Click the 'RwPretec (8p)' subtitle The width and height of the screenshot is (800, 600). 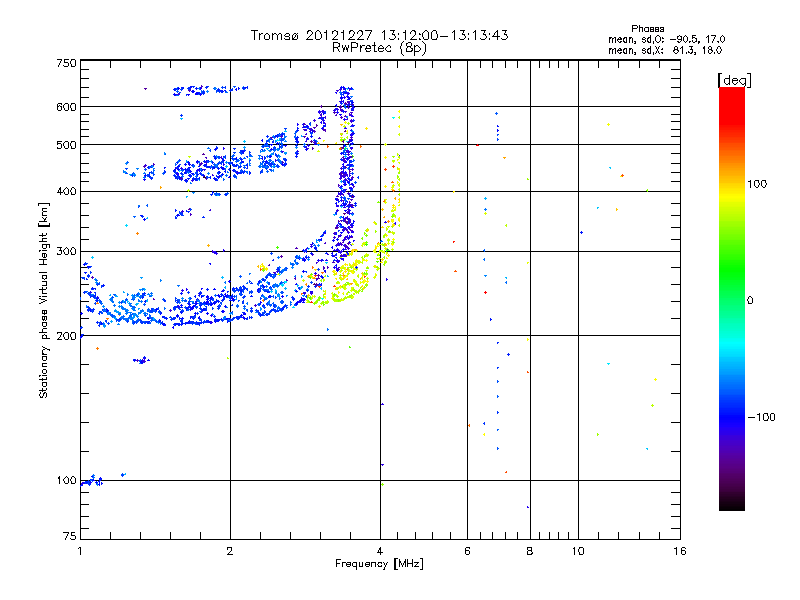click(379, 48)
